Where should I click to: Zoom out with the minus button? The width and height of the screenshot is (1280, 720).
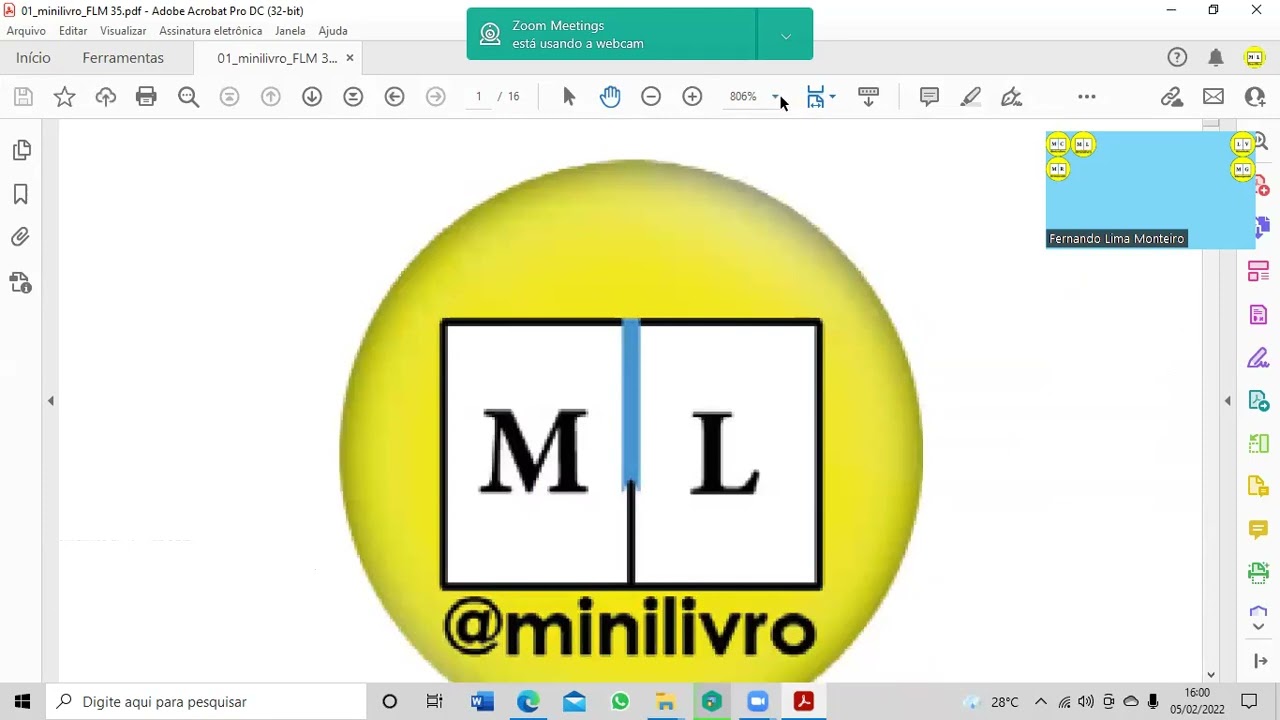pyautogui.click(x=651, y=97)
